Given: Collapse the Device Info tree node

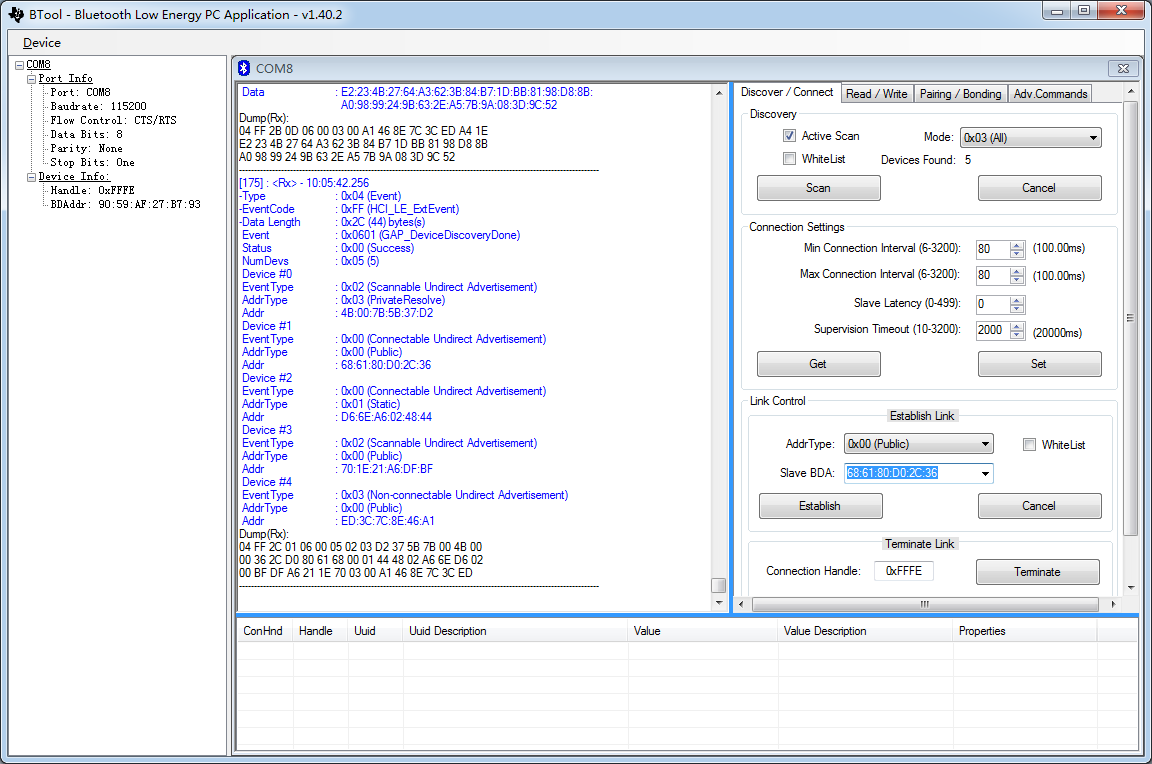Looking at the screenshot, I should tap(31, 177).
